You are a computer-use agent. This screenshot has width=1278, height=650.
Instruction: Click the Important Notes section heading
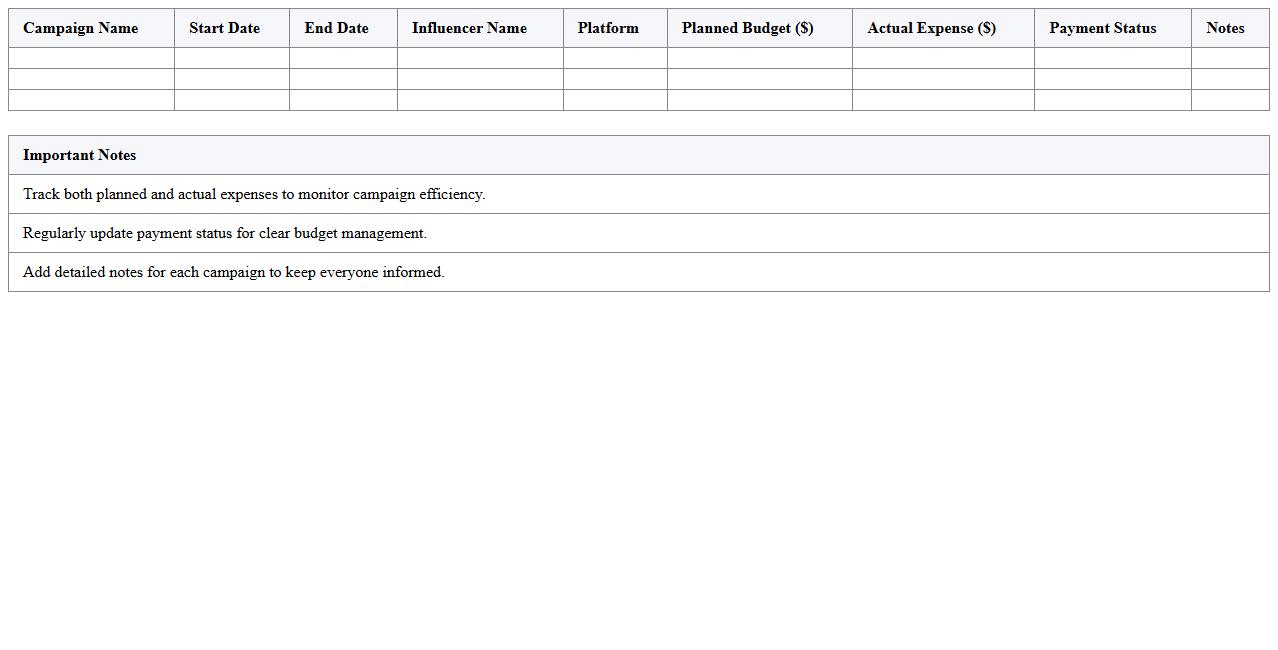pos(80,155)
